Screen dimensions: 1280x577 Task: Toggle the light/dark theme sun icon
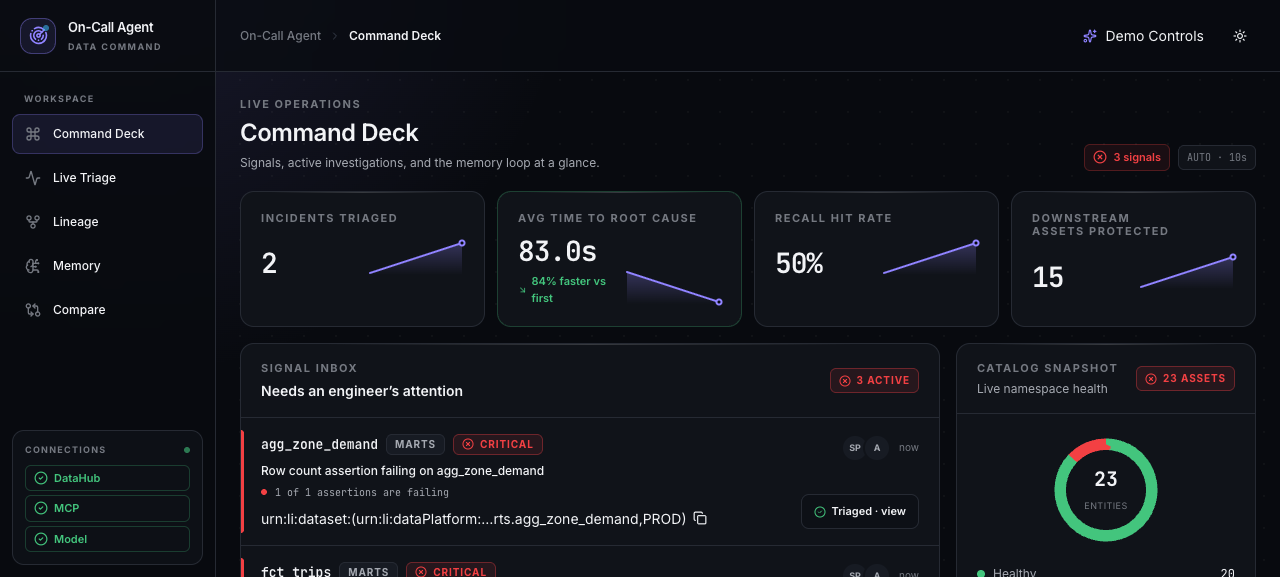tap(1240, 36)
